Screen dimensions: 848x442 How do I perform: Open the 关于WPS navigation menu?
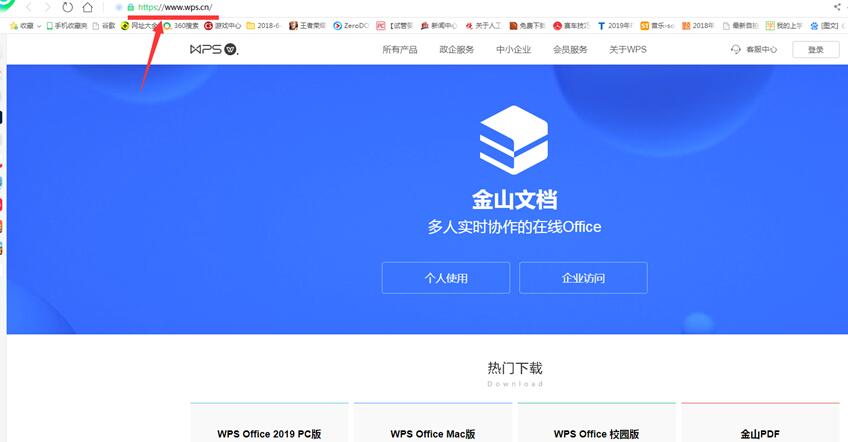(627, 49)
